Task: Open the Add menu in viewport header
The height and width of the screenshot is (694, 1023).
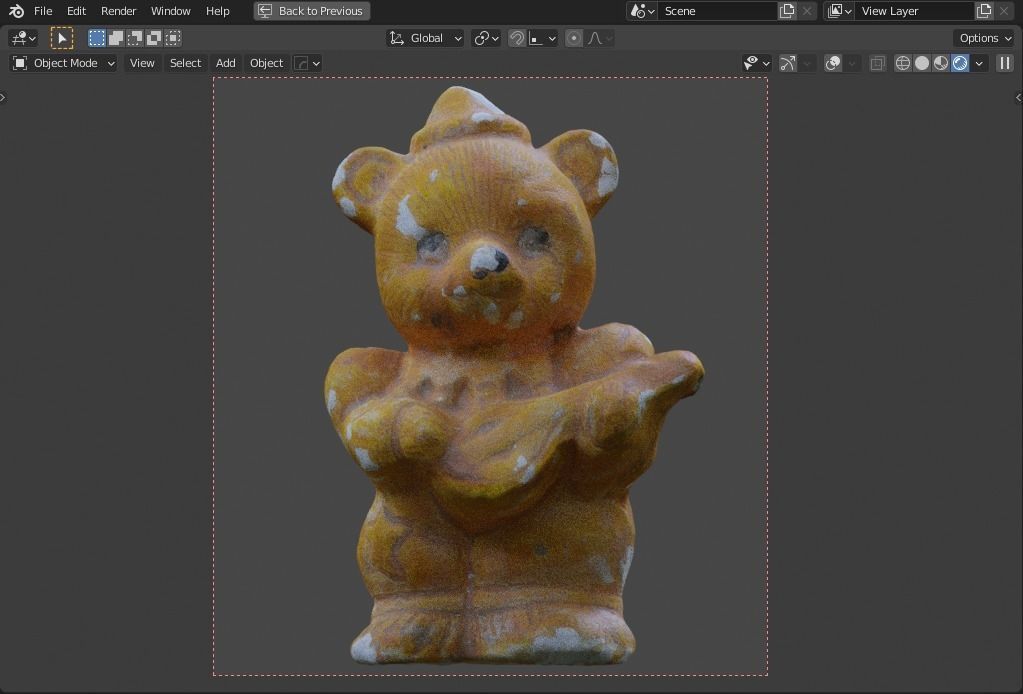Action: click(226, 63)
